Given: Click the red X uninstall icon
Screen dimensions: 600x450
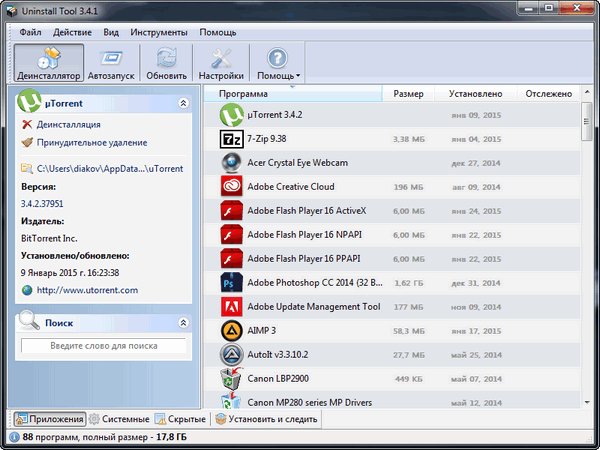Looking at the screenshot, I should point(27,124).
